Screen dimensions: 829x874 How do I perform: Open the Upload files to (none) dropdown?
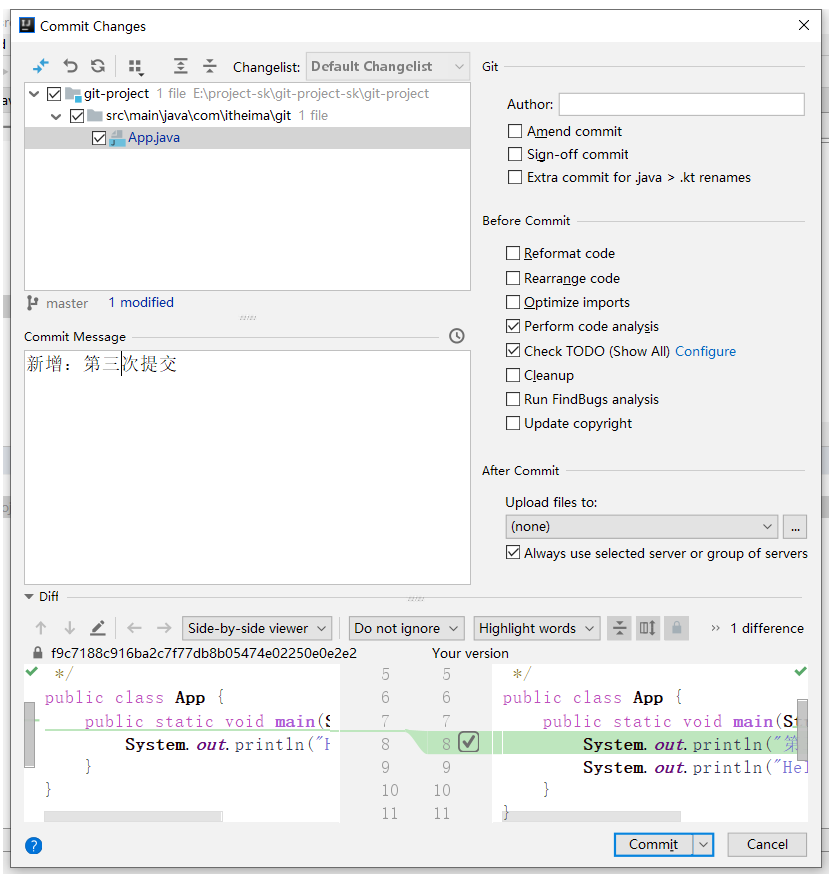pos(642,527)
